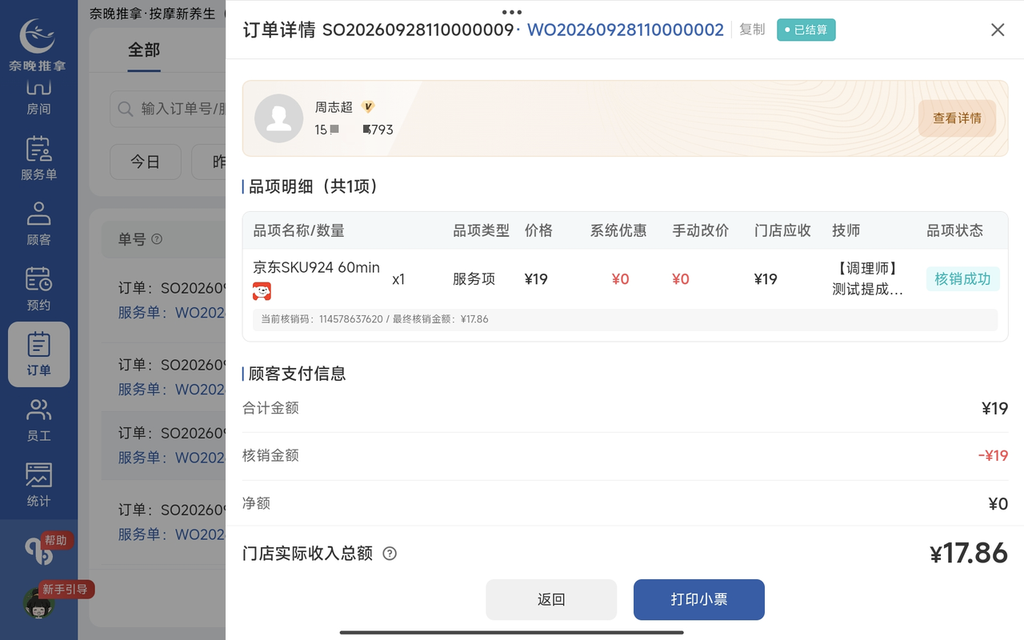Image resolution: width=1024 pixels, height=640 pixels.
Task: Copy the order number with 复制
Action: pos(752,29)
